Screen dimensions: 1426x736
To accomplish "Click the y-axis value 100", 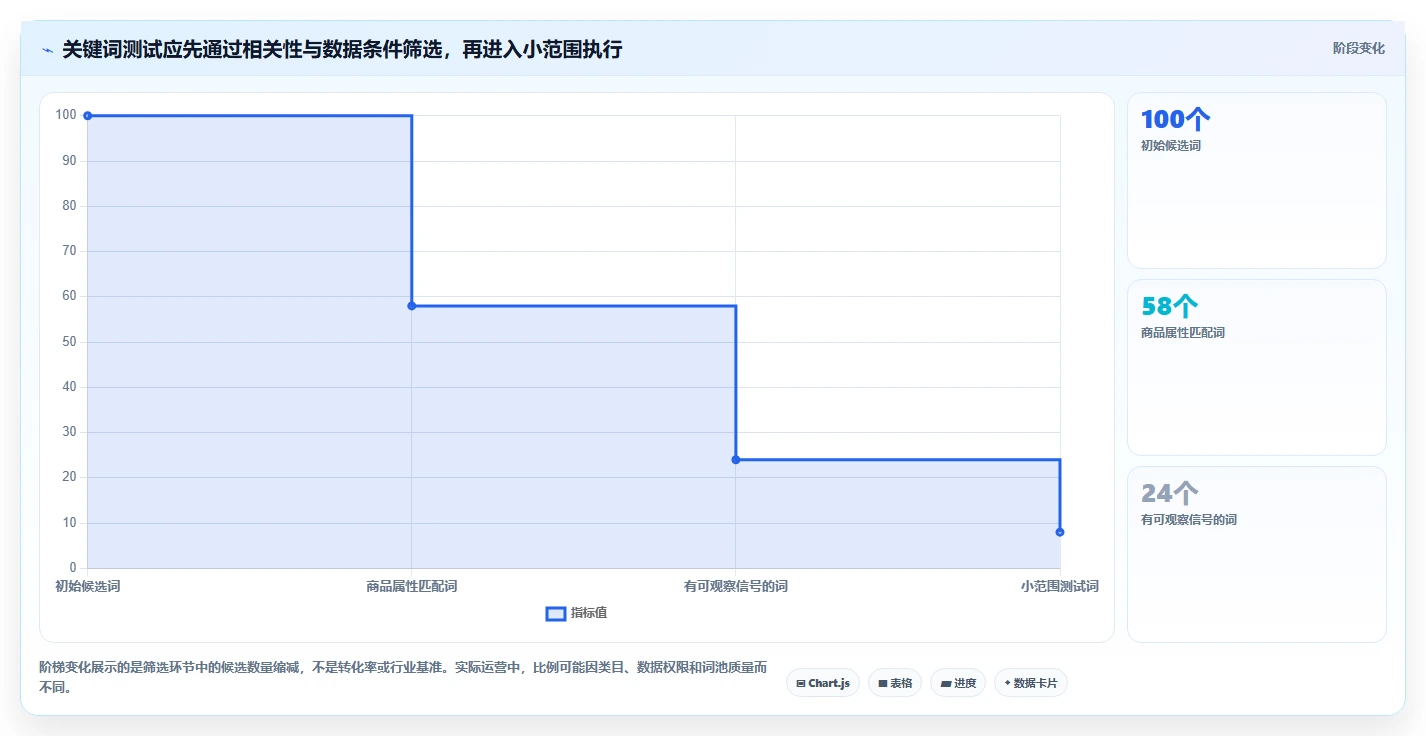I will 66,115.
